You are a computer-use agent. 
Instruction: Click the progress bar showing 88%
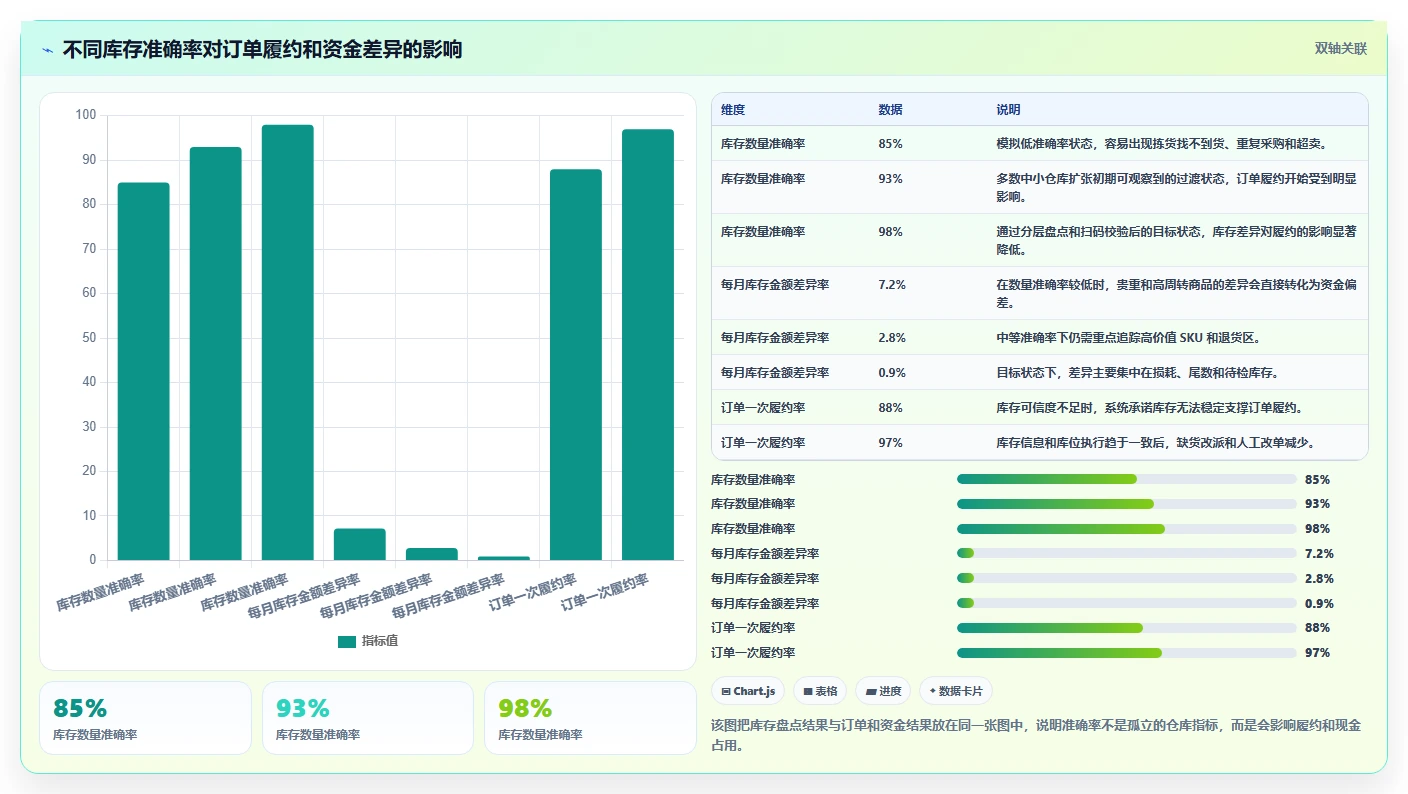coord(1127,628)
